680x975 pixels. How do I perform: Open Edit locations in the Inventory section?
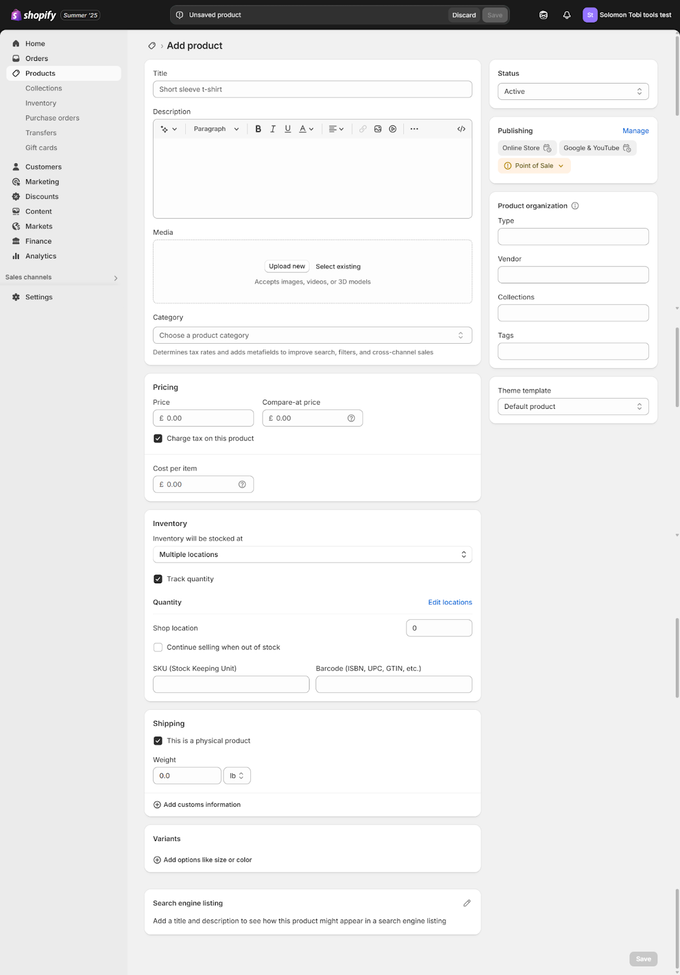tap(450, 602)
